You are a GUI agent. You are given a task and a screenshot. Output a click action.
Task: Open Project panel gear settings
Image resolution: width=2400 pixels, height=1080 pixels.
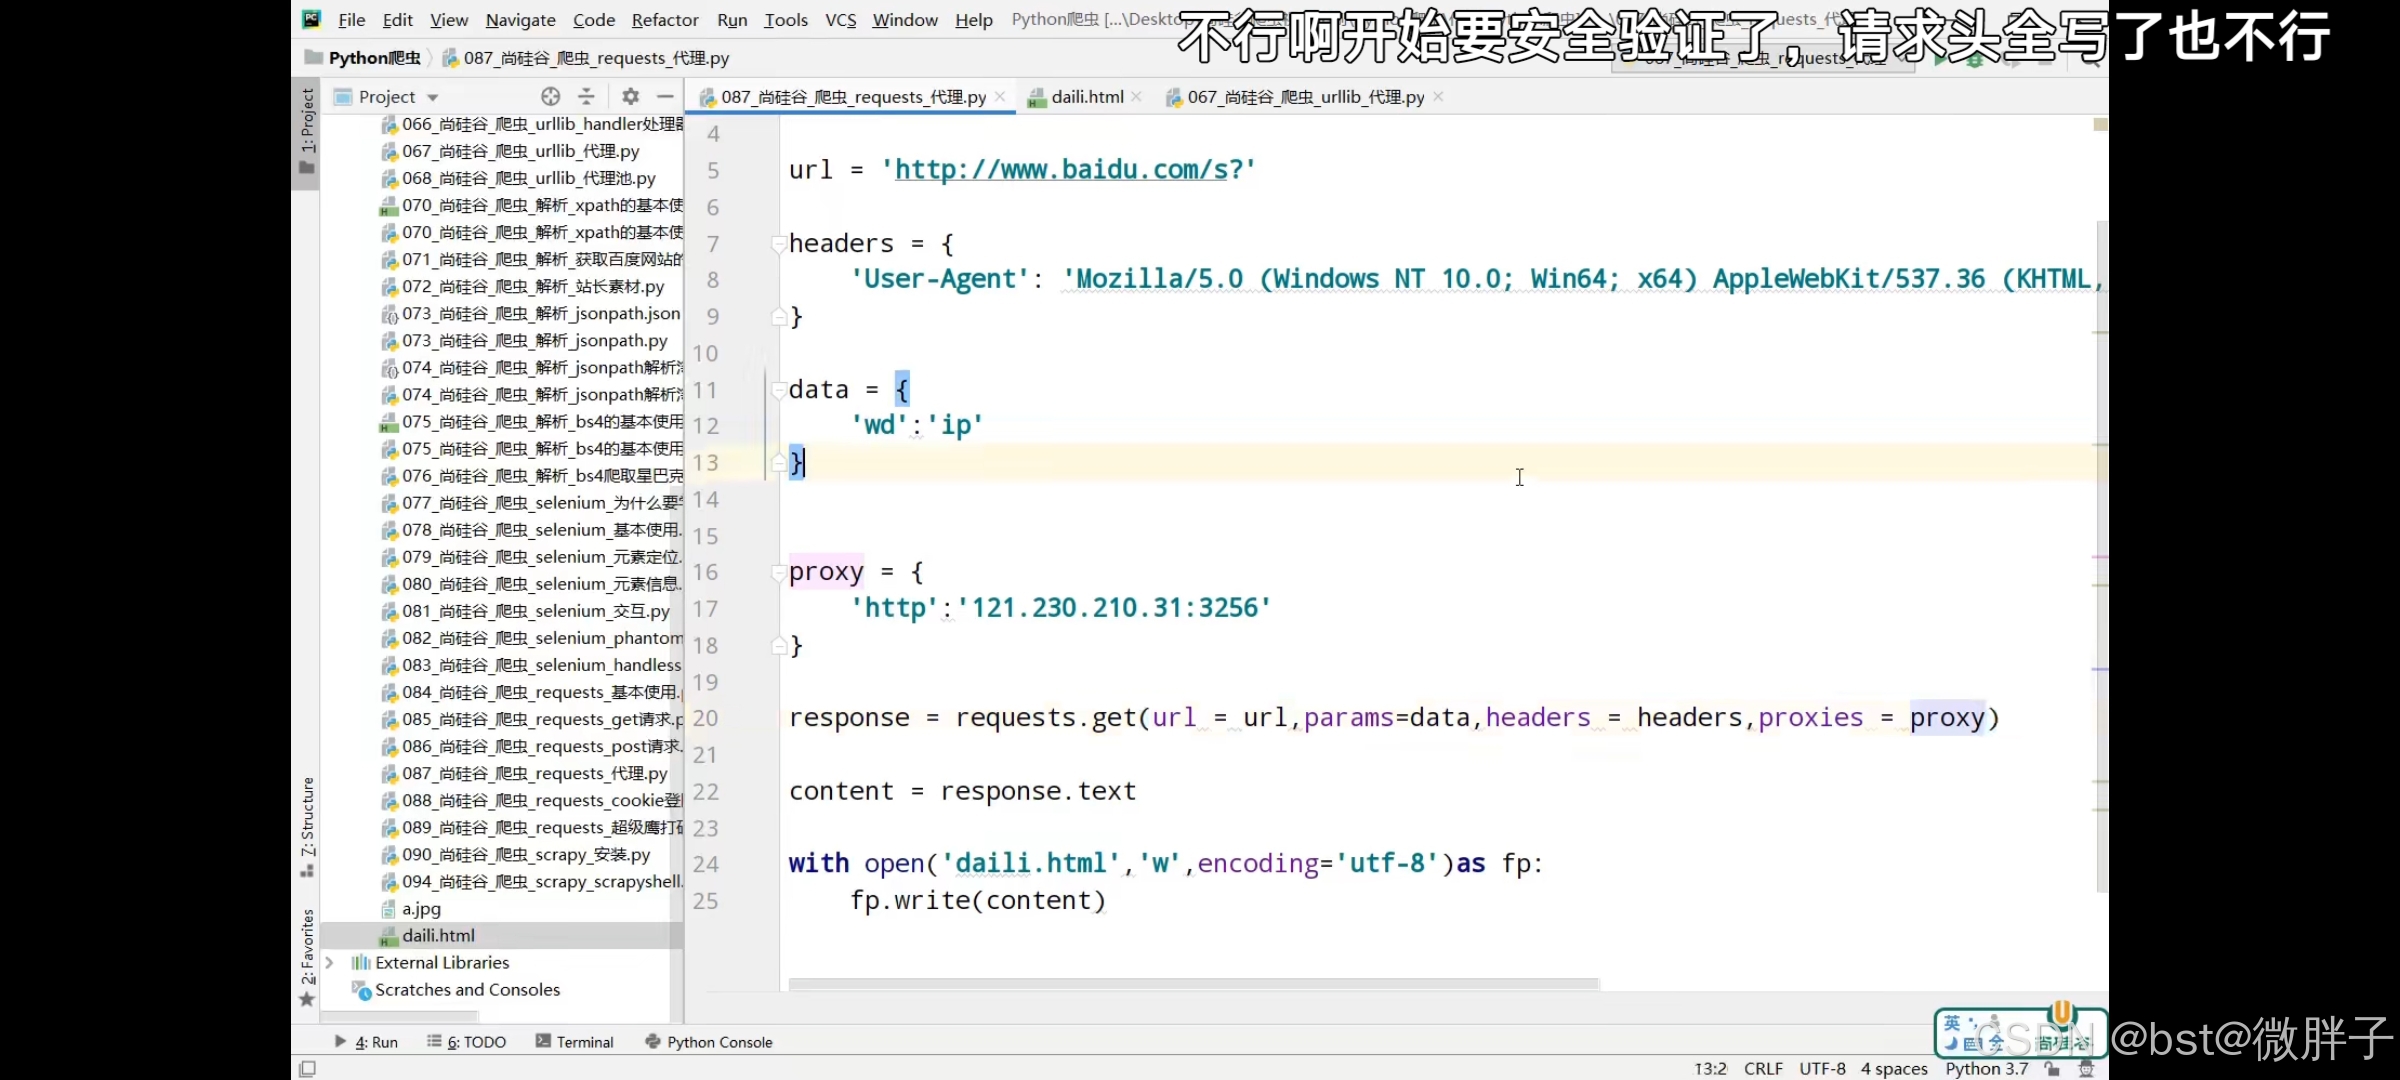click(x=630, y=96)
